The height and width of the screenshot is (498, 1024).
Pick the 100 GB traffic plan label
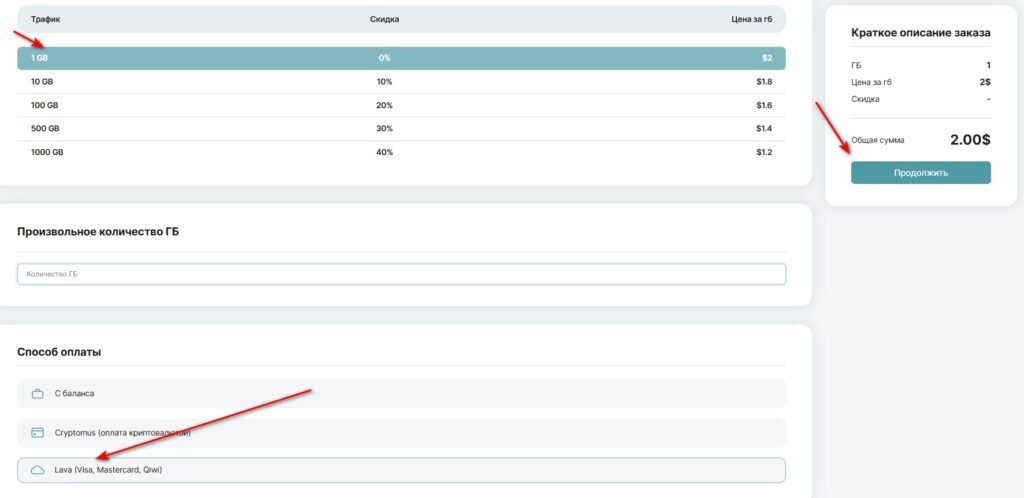tap(44, 105)
